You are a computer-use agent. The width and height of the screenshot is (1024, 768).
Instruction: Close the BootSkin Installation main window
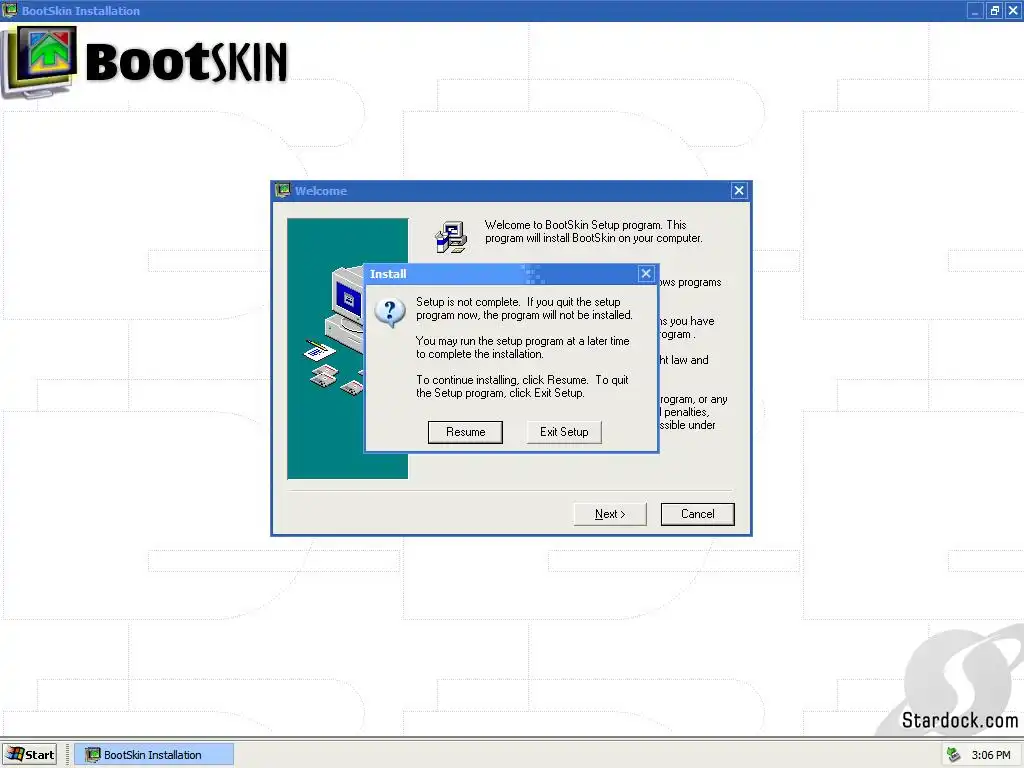pyautogui.click(x=1013, y=10)
